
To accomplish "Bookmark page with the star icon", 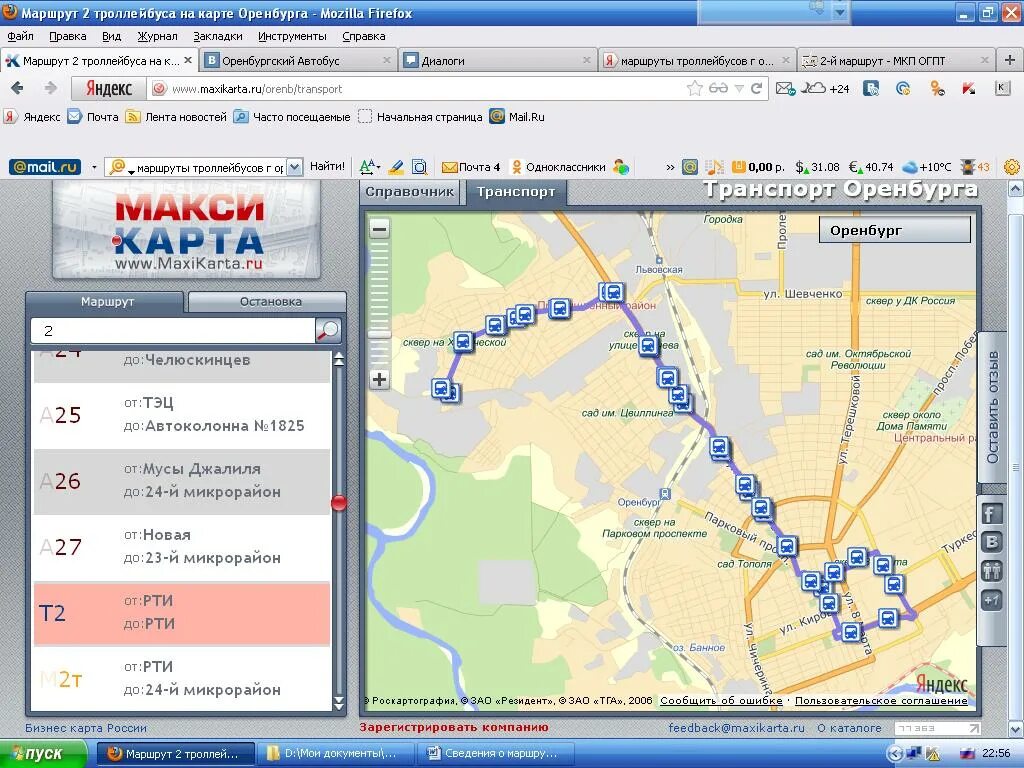I will coord(694,88).
